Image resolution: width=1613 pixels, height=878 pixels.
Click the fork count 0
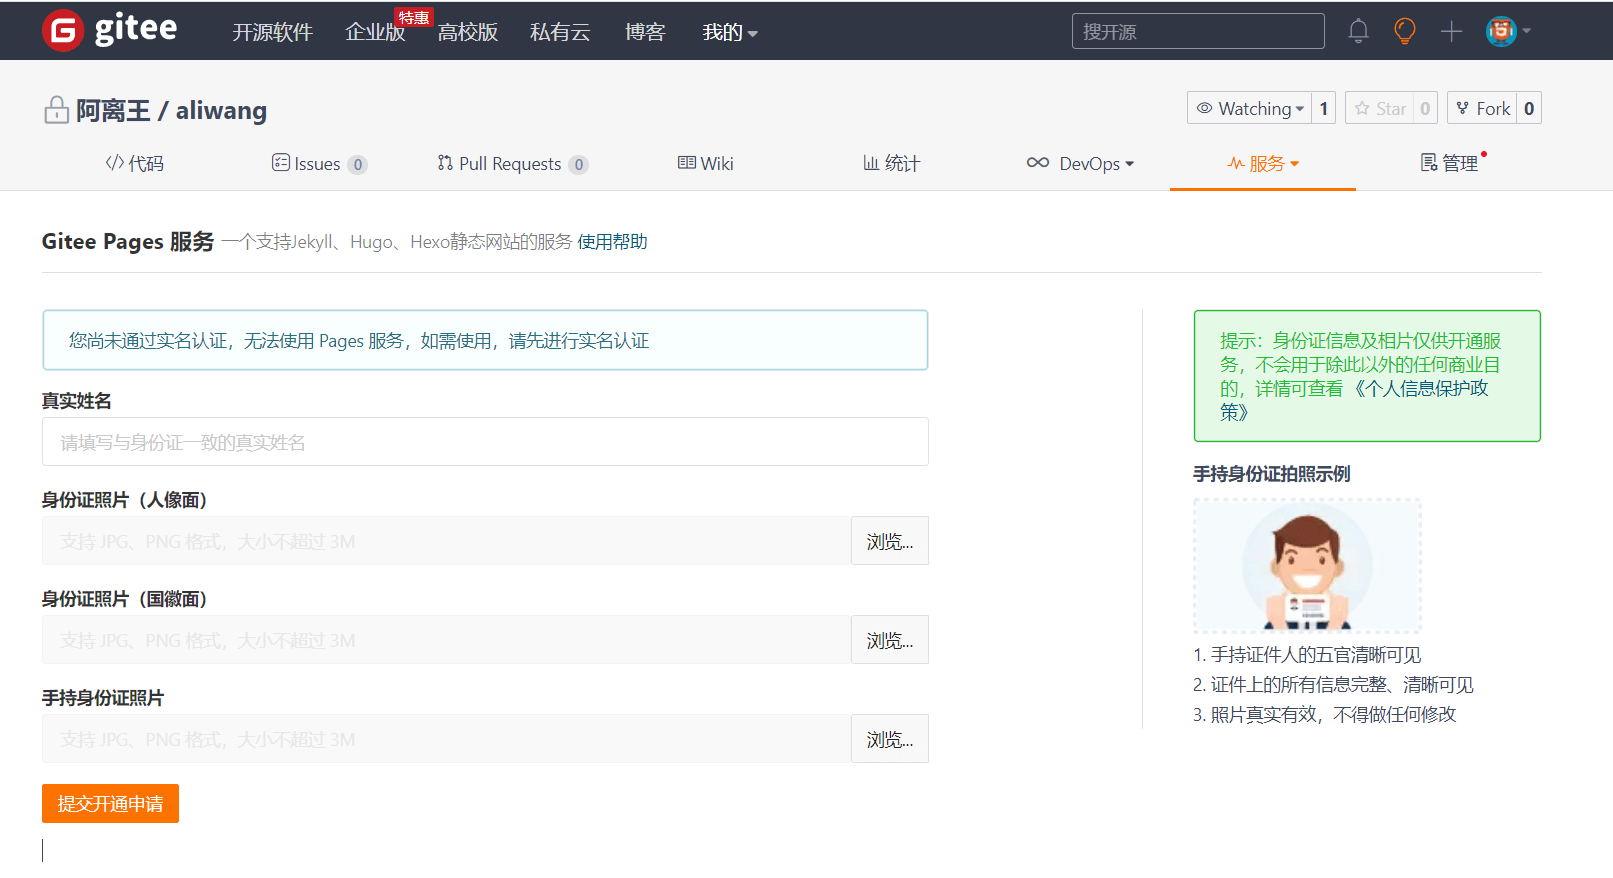click(x=1529, y=108)
